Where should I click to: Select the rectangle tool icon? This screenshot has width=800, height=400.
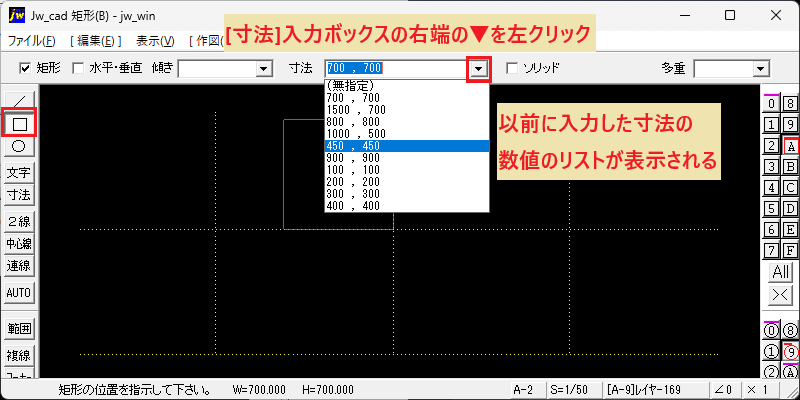click(19, 123)
